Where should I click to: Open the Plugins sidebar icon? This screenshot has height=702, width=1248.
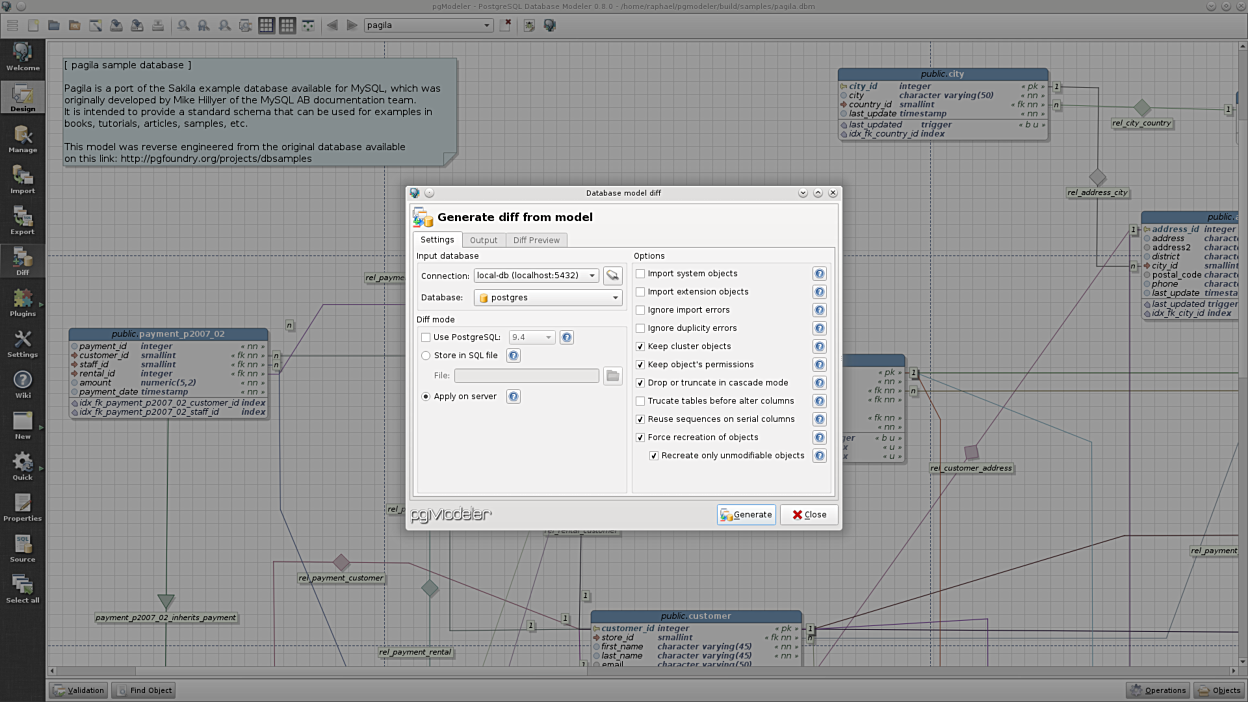click(22, 302)
